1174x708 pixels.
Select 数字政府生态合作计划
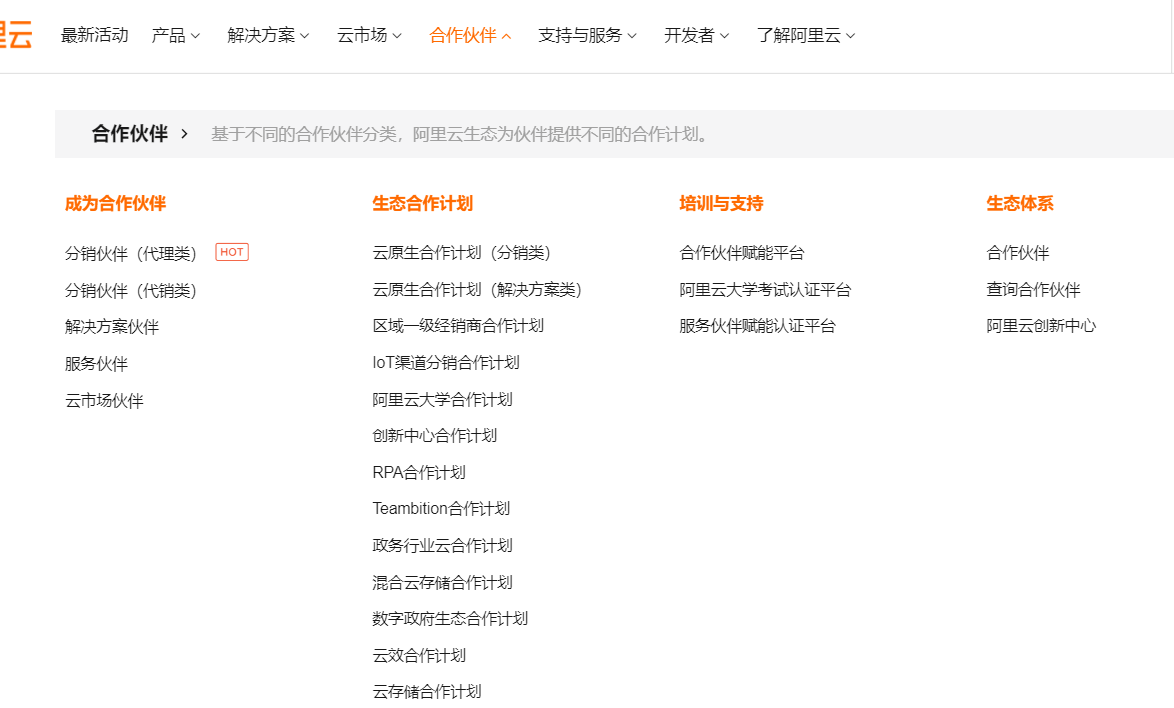[x=451, y=618]
